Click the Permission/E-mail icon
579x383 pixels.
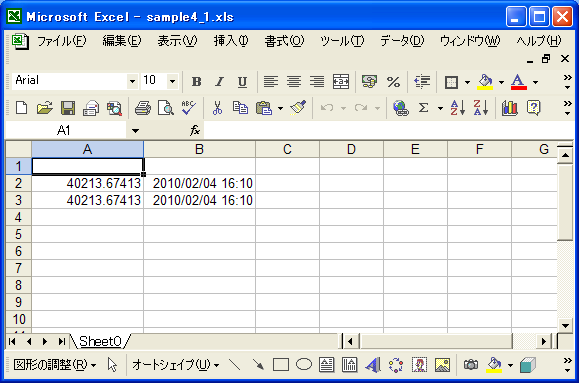pyautogui.click(x=91, y=108)
